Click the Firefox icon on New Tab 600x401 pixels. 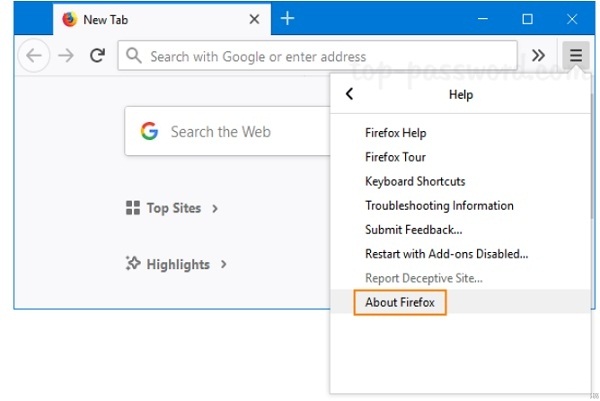(x=69, y=19)
